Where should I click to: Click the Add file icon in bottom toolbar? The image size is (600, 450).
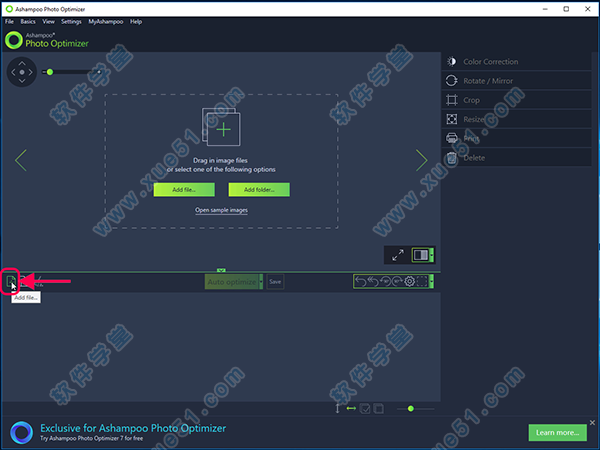[11, 282]
